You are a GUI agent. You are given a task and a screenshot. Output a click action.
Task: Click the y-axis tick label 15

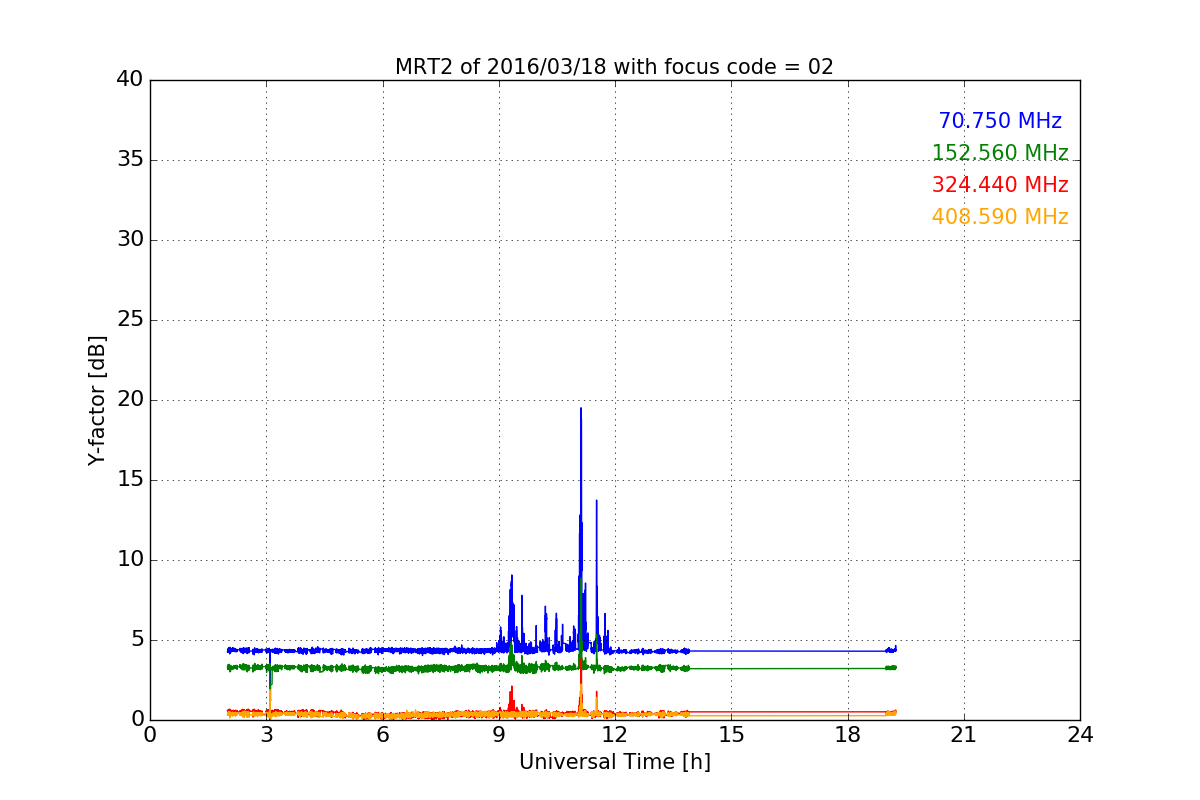[130, 480]
